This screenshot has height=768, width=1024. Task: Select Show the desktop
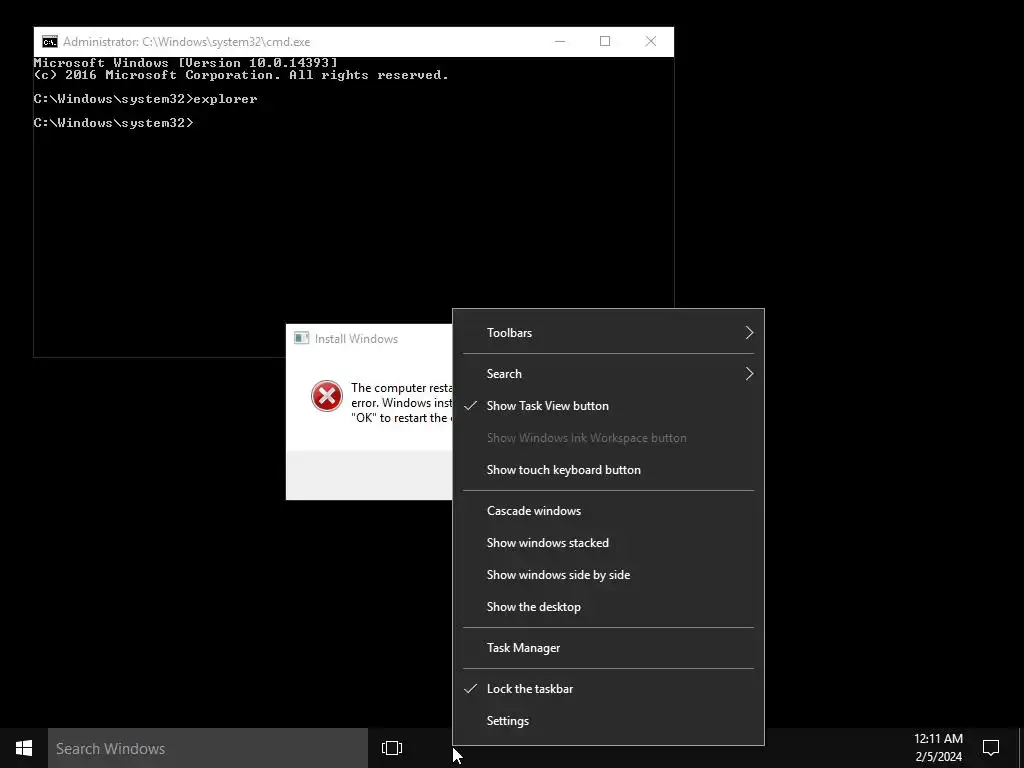pyautogui.click(x=608, y=607)
